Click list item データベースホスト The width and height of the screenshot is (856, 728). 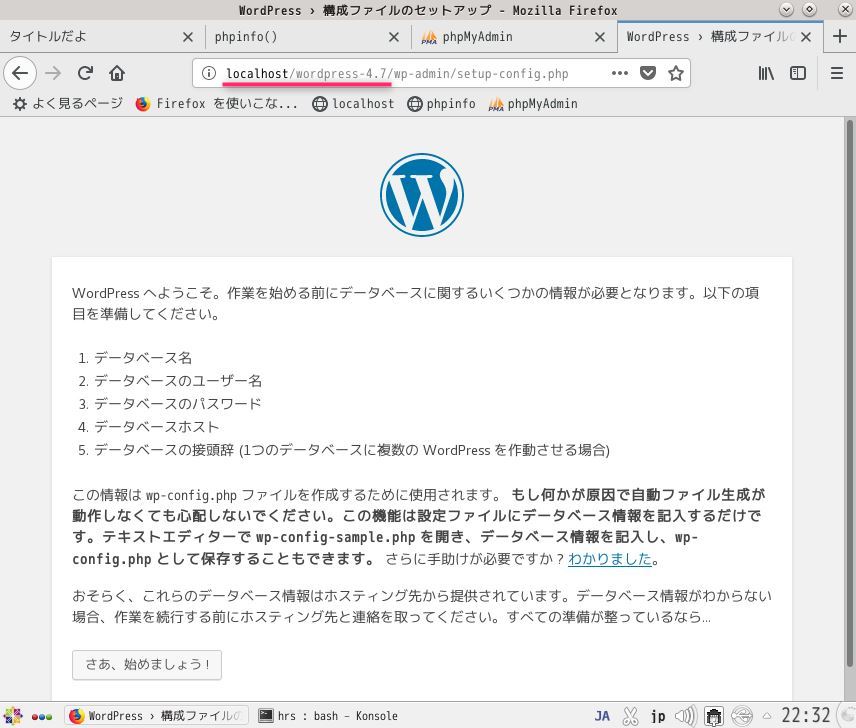[x=157, y=427]
